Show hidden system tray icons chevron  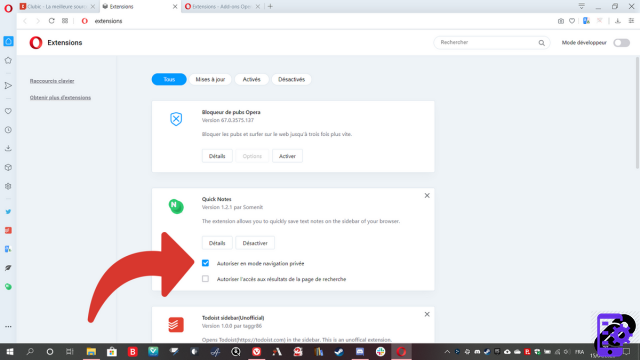click(447, 351)
